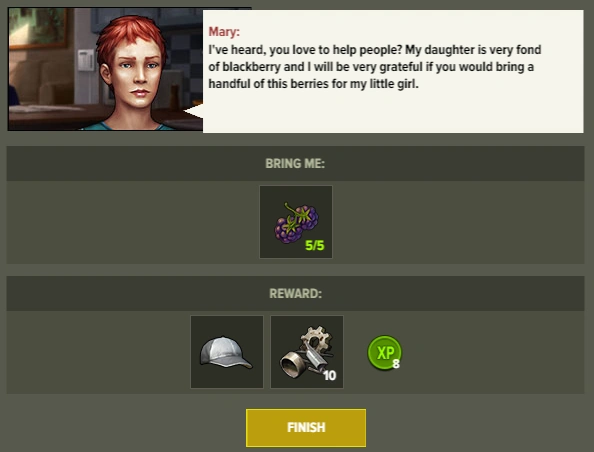The width and height of the screenshot is (594, 452).
Task: Select the REWARD section header
Action: click(x=295, y=293)
